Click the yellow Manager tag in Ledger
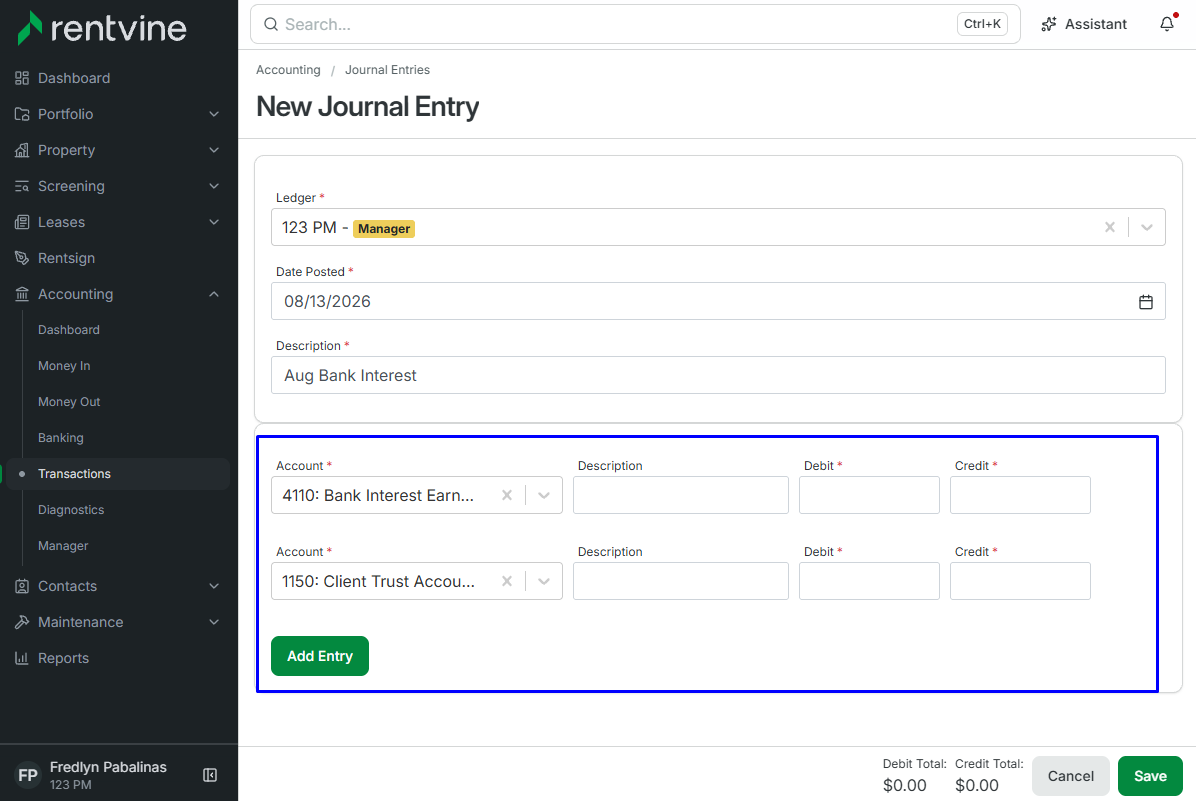Screen dimensions: 1196x801 (384, 229)
